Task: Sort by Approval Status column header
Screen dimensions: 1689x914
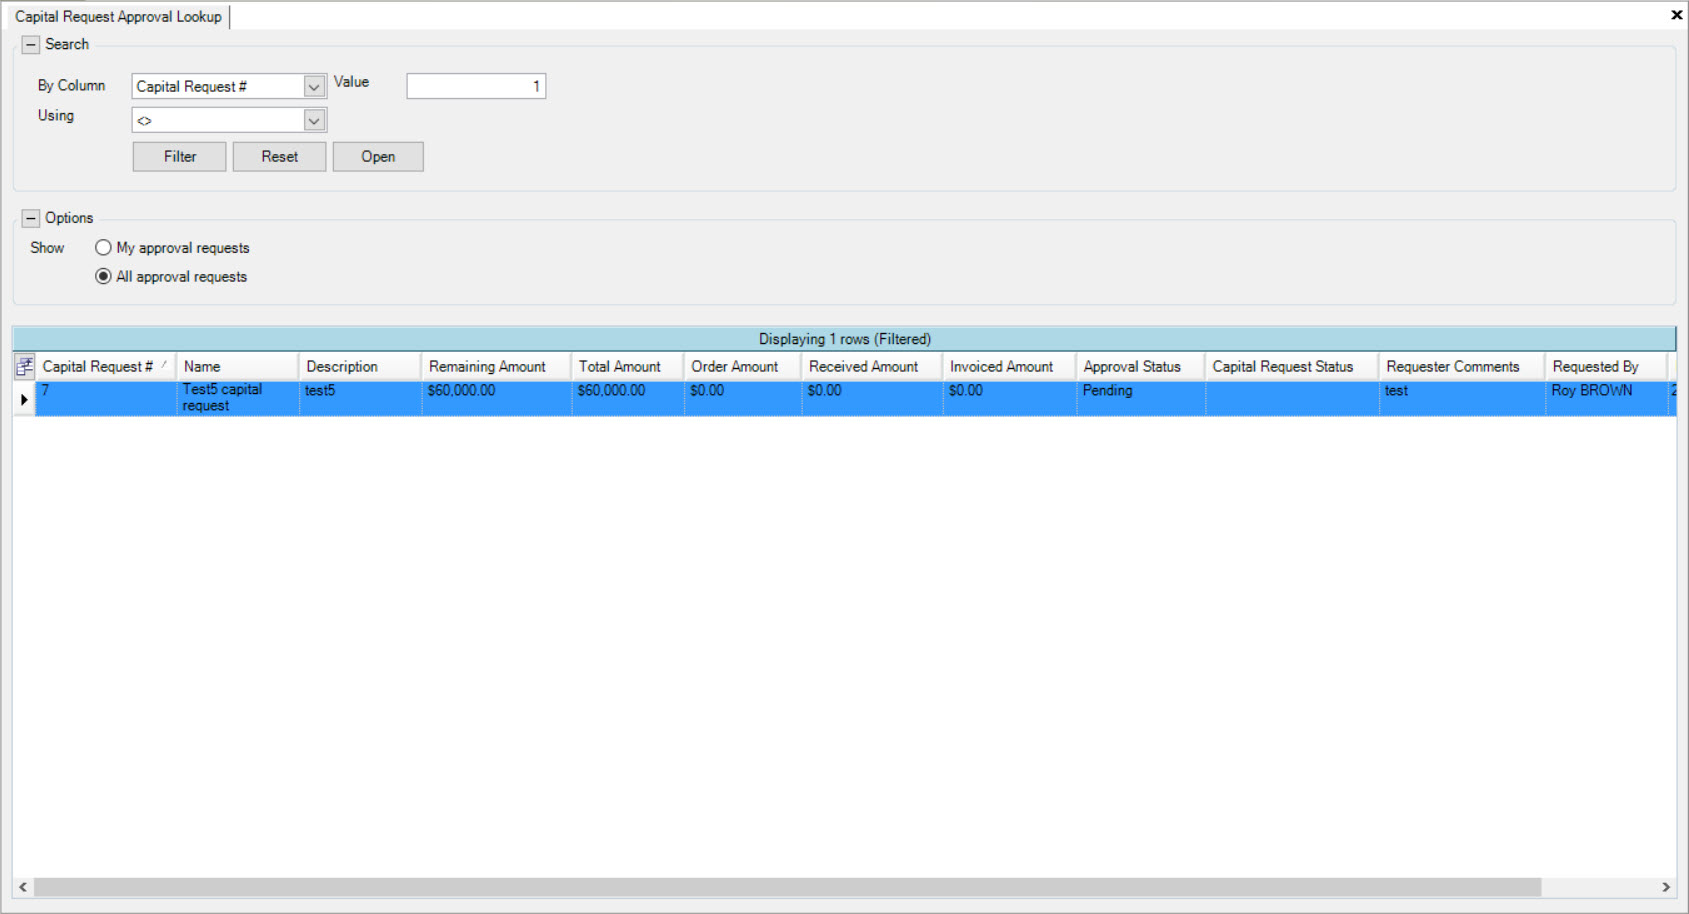Action: (x=1141, y=366)
